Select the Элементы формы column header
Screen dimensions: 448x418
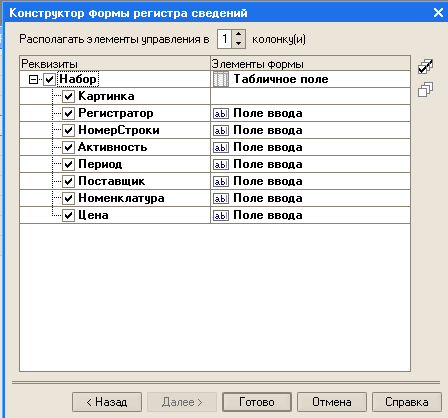click(x=310, y=63)
